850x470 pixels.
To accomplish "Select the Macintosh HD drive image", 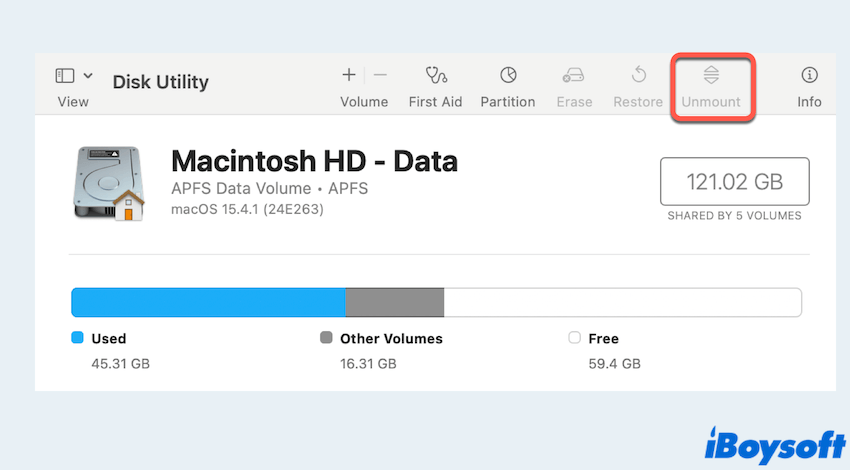I will click(109, 183).
